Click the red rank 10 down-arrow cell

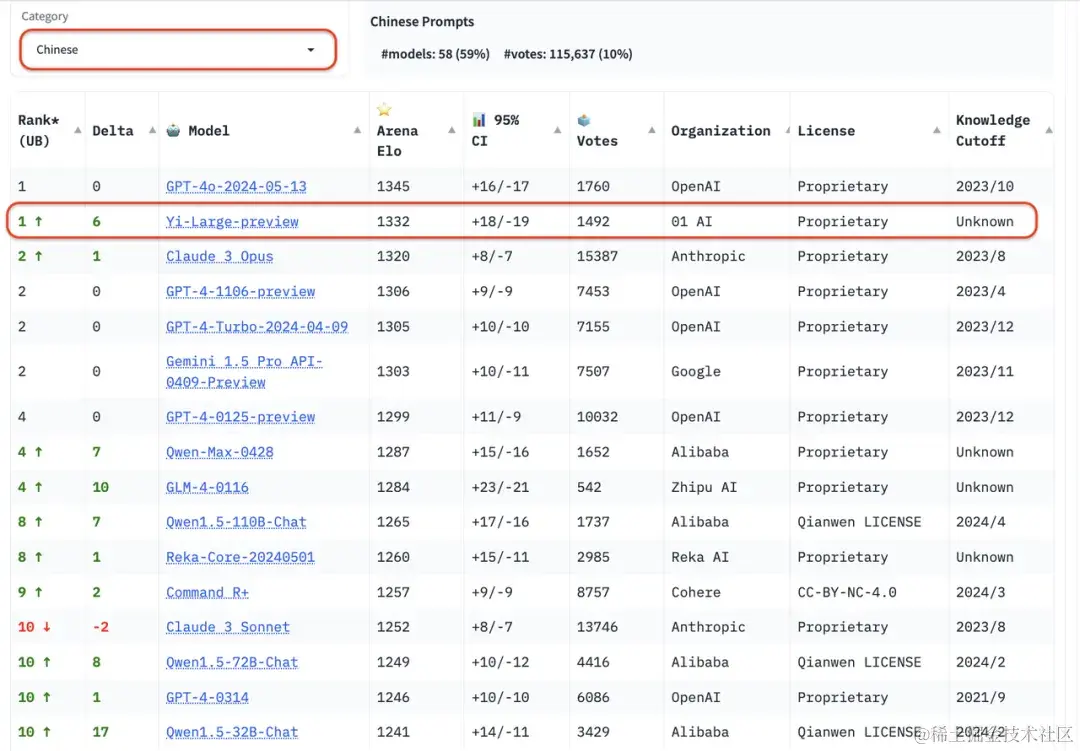[34, 627]
